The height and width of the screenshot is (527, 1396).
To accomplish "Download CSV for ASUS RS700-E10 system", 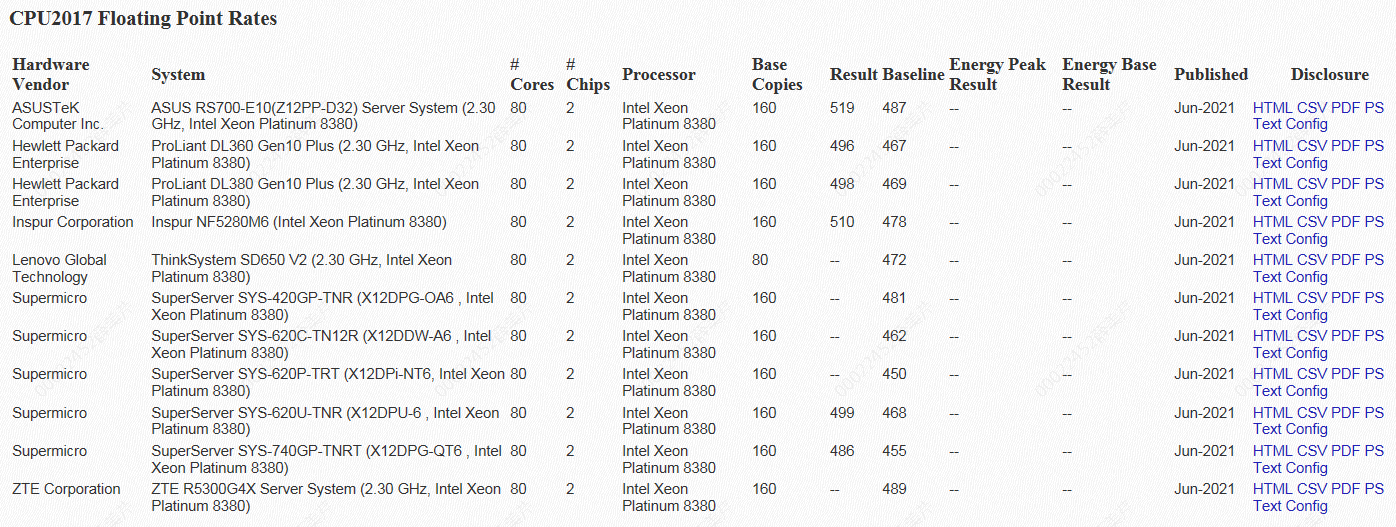I will click(1311, 108).
